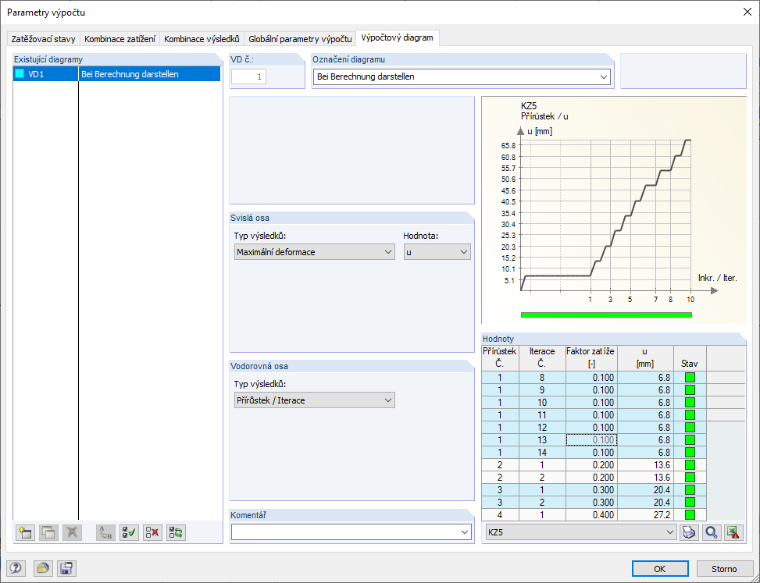
Task: Print the values table with printer icon
Action: pyautogui.click(x=689, y=532)
